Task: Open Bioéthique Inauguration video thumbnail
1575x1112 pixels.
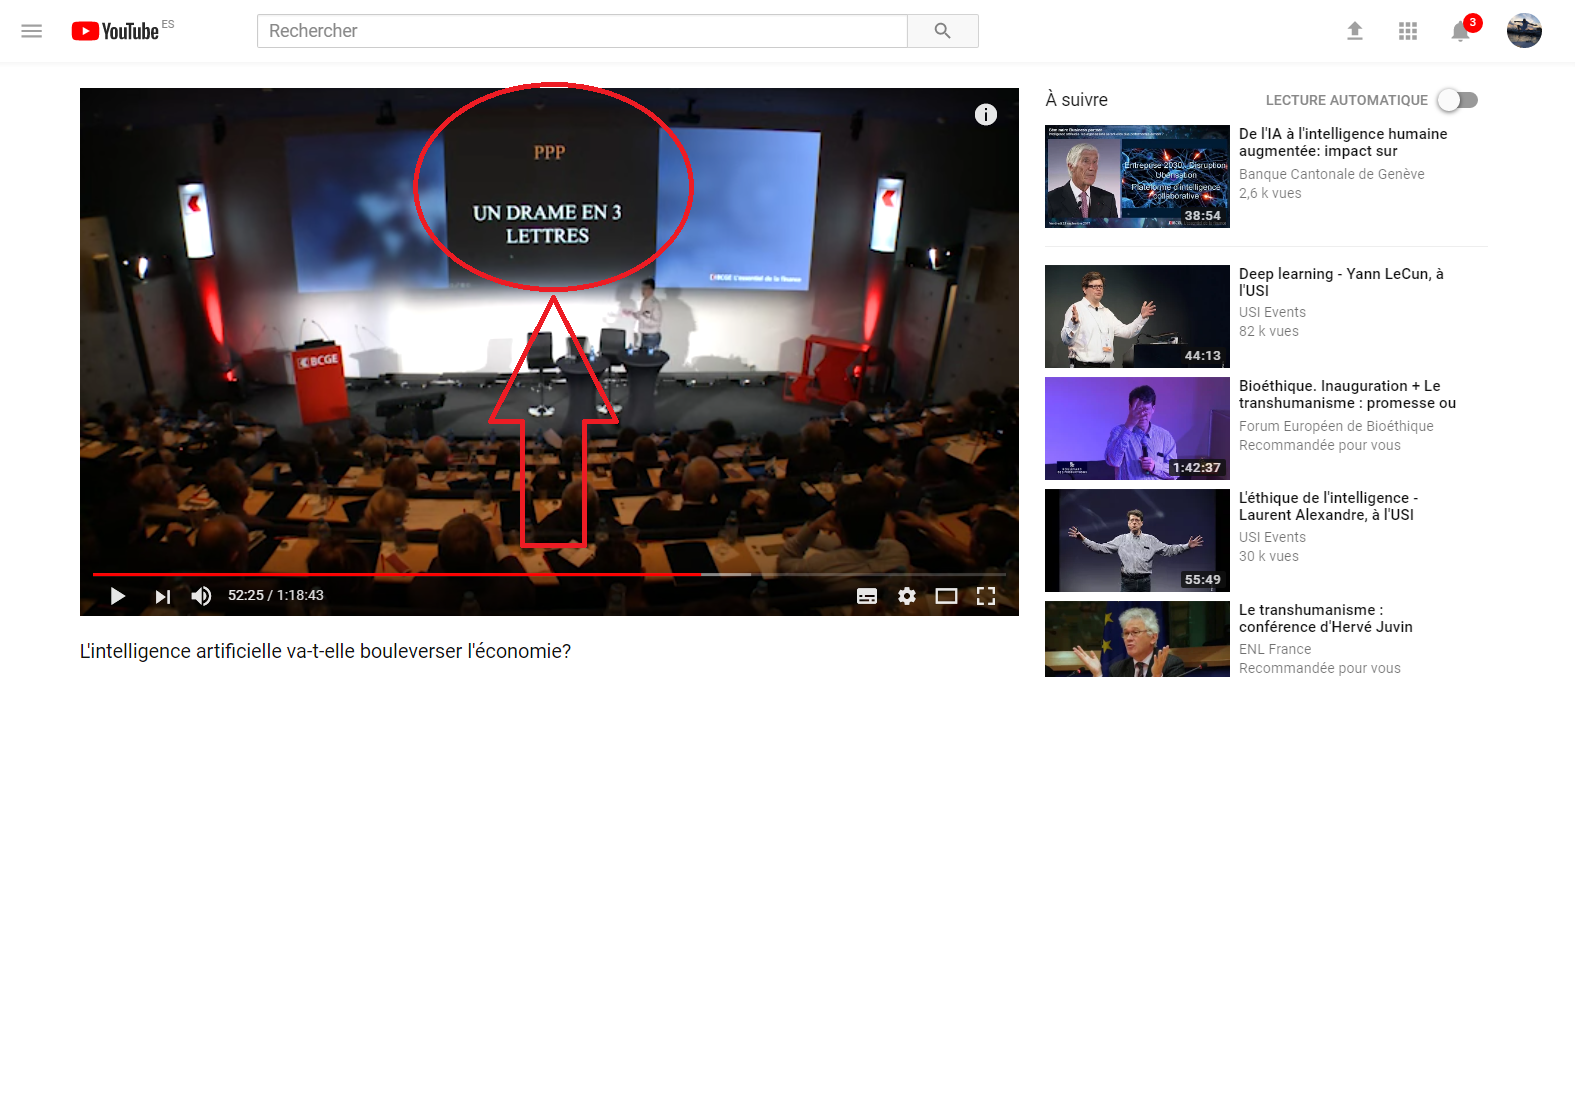Action: pyautogui.click(x=1137, y=428)
